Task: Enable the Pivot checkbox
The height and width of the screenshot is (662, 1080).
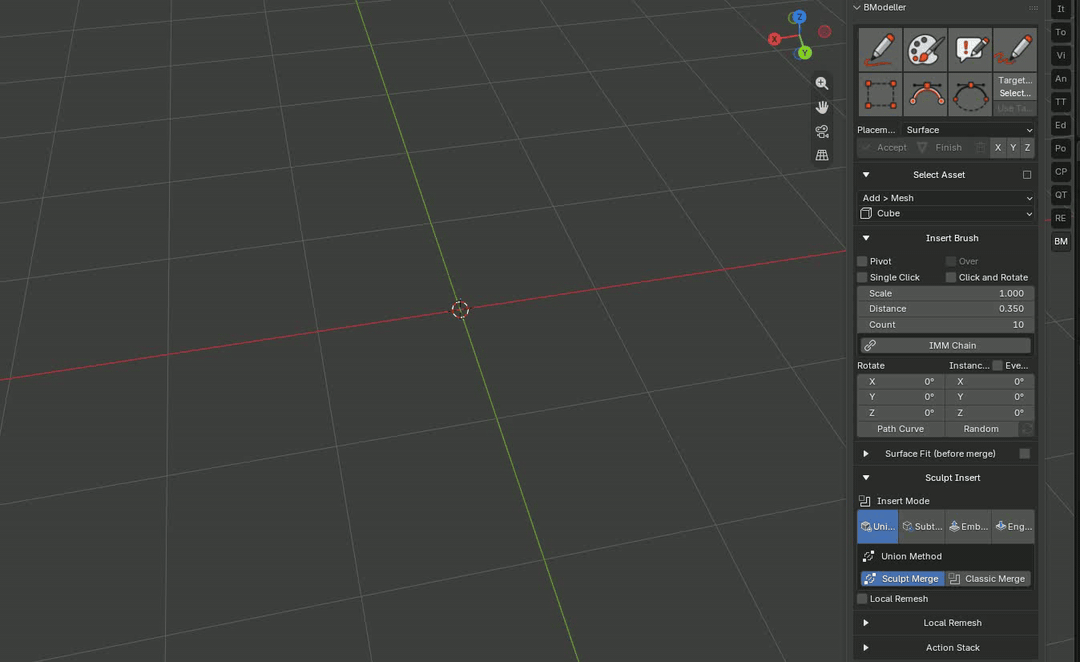Action: click(862, 261)
